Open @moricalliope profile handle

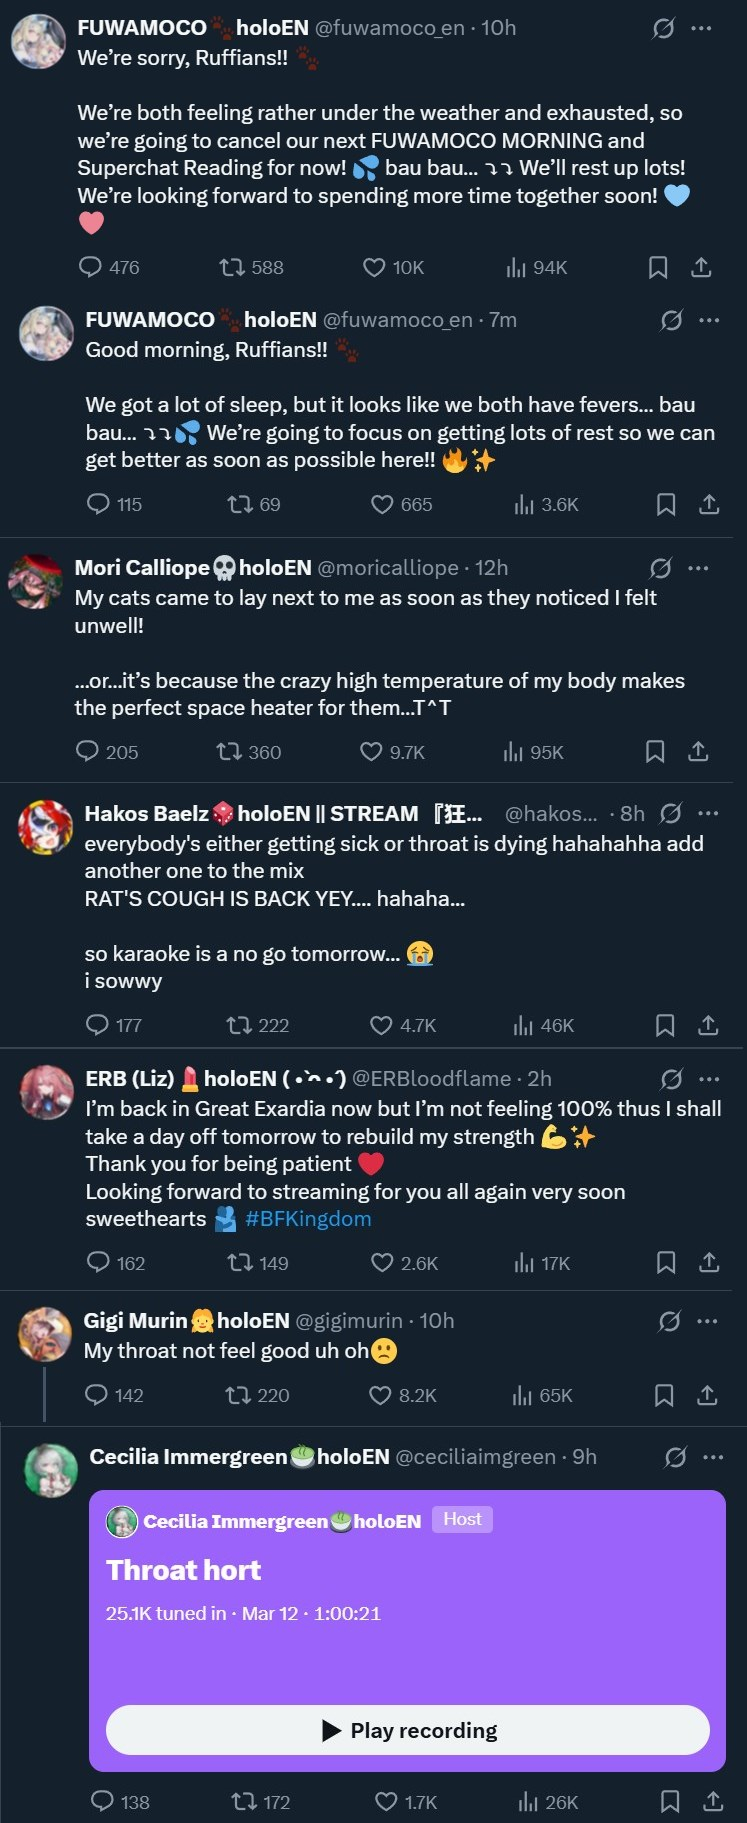(x=388, y=568)
